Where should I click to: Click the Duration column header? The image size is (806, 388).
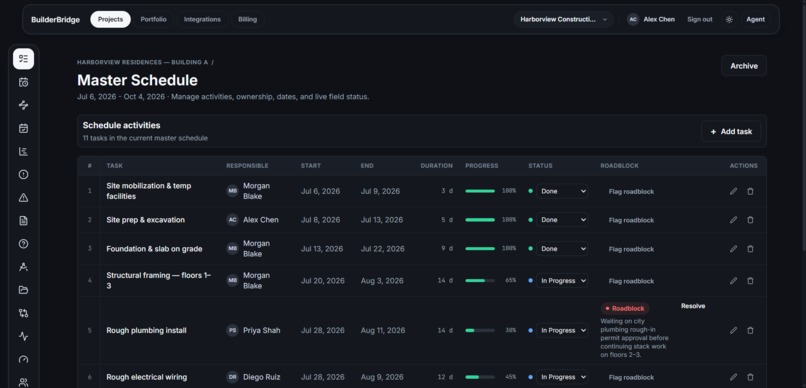point(436,166)
